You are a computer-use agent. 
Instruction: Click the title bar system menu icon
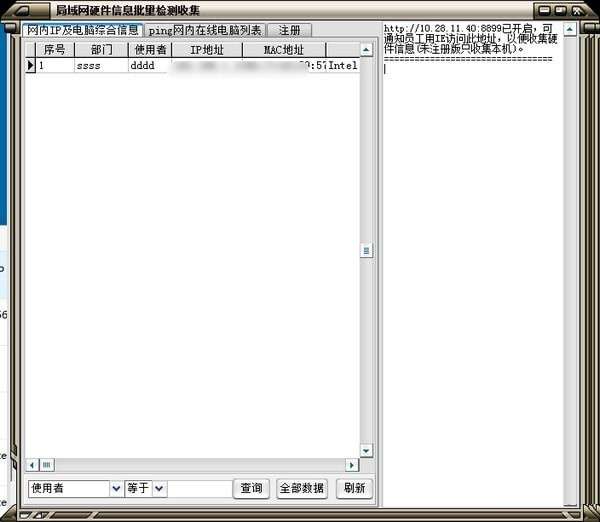click(x=24, y=11)
